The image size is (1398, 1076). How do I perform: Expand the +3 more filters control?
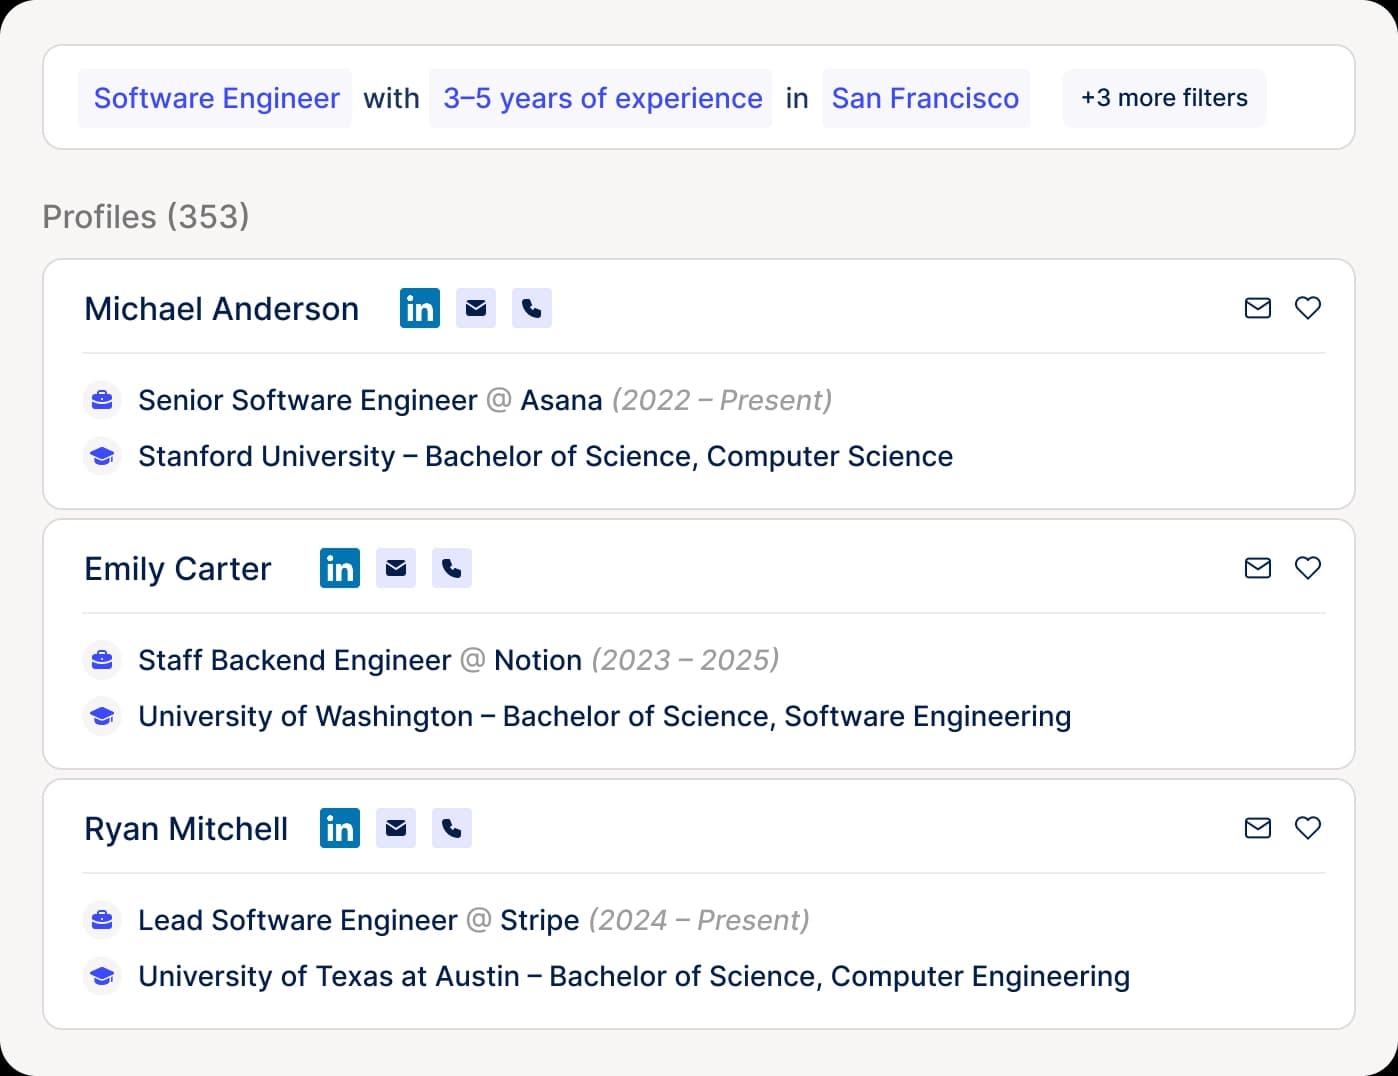[1164, 98]
